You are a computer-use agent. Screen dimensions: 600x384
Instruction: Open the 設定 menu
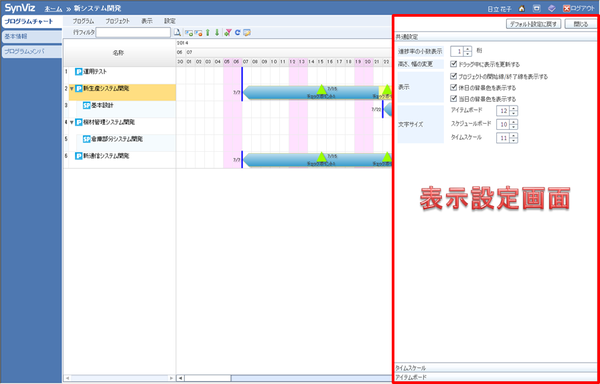click(170, 21)
